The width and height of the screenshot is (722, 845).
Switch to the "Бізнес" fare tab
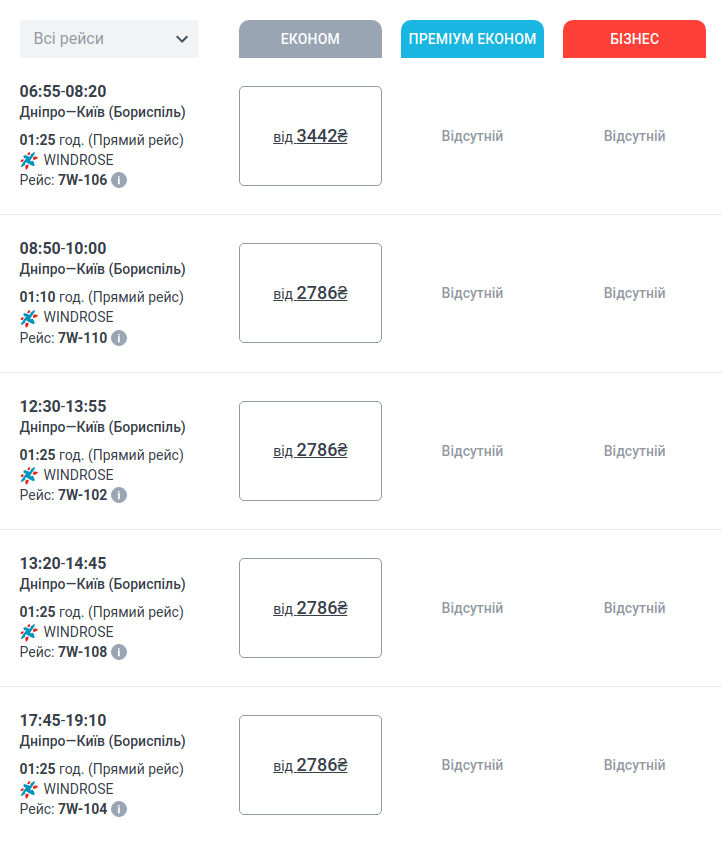click(x=634, y=39)
